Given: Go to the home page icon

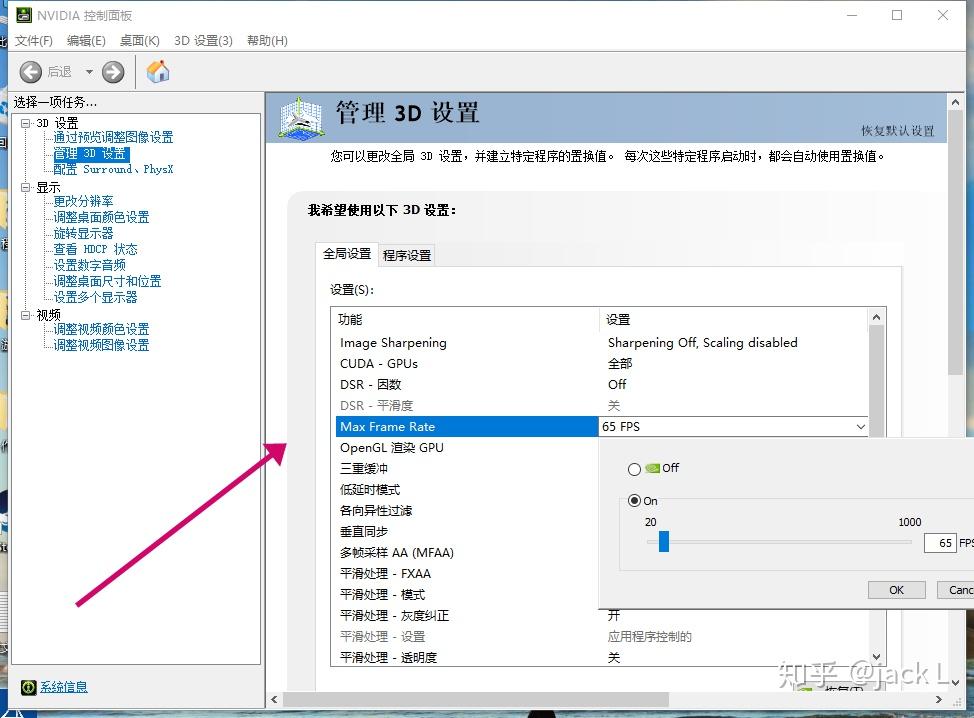Looking at the screenshot, I should tap(158, 71).
